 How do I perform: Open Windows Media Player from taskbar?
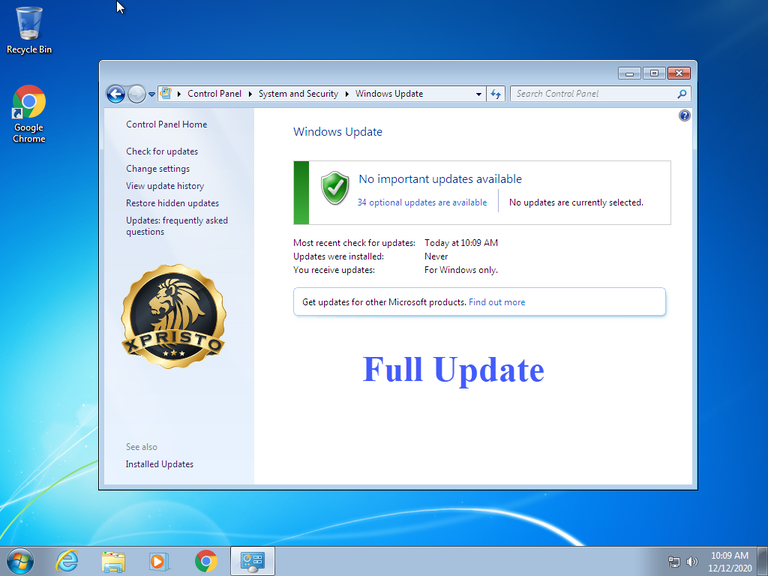pyautogui.click(x=159, y=561)
